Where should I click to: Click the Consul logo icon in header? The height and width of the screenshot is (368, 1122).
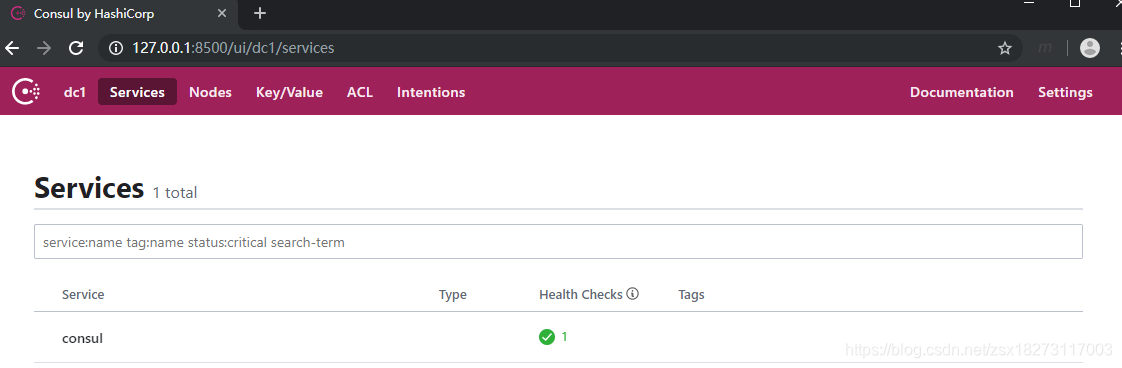[26, 92]
